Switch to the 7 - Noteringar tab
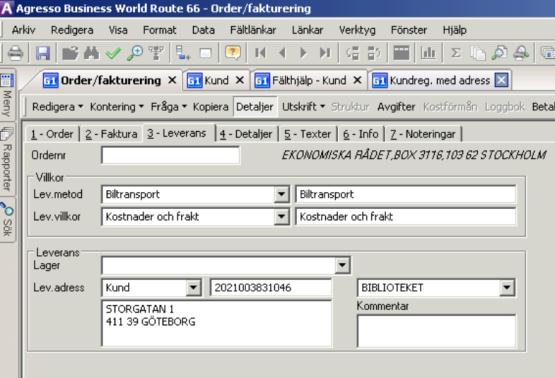 (423, 134)
